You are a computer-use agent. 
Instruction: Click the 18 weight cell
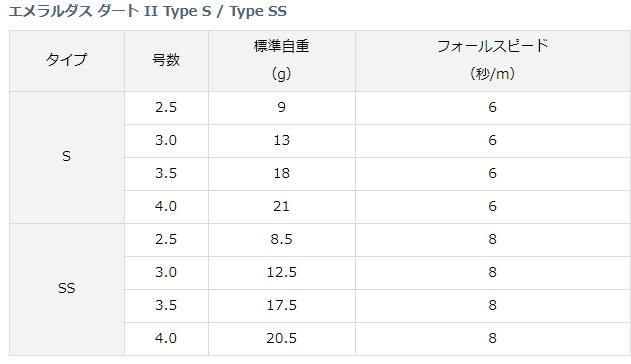[282, 174]
